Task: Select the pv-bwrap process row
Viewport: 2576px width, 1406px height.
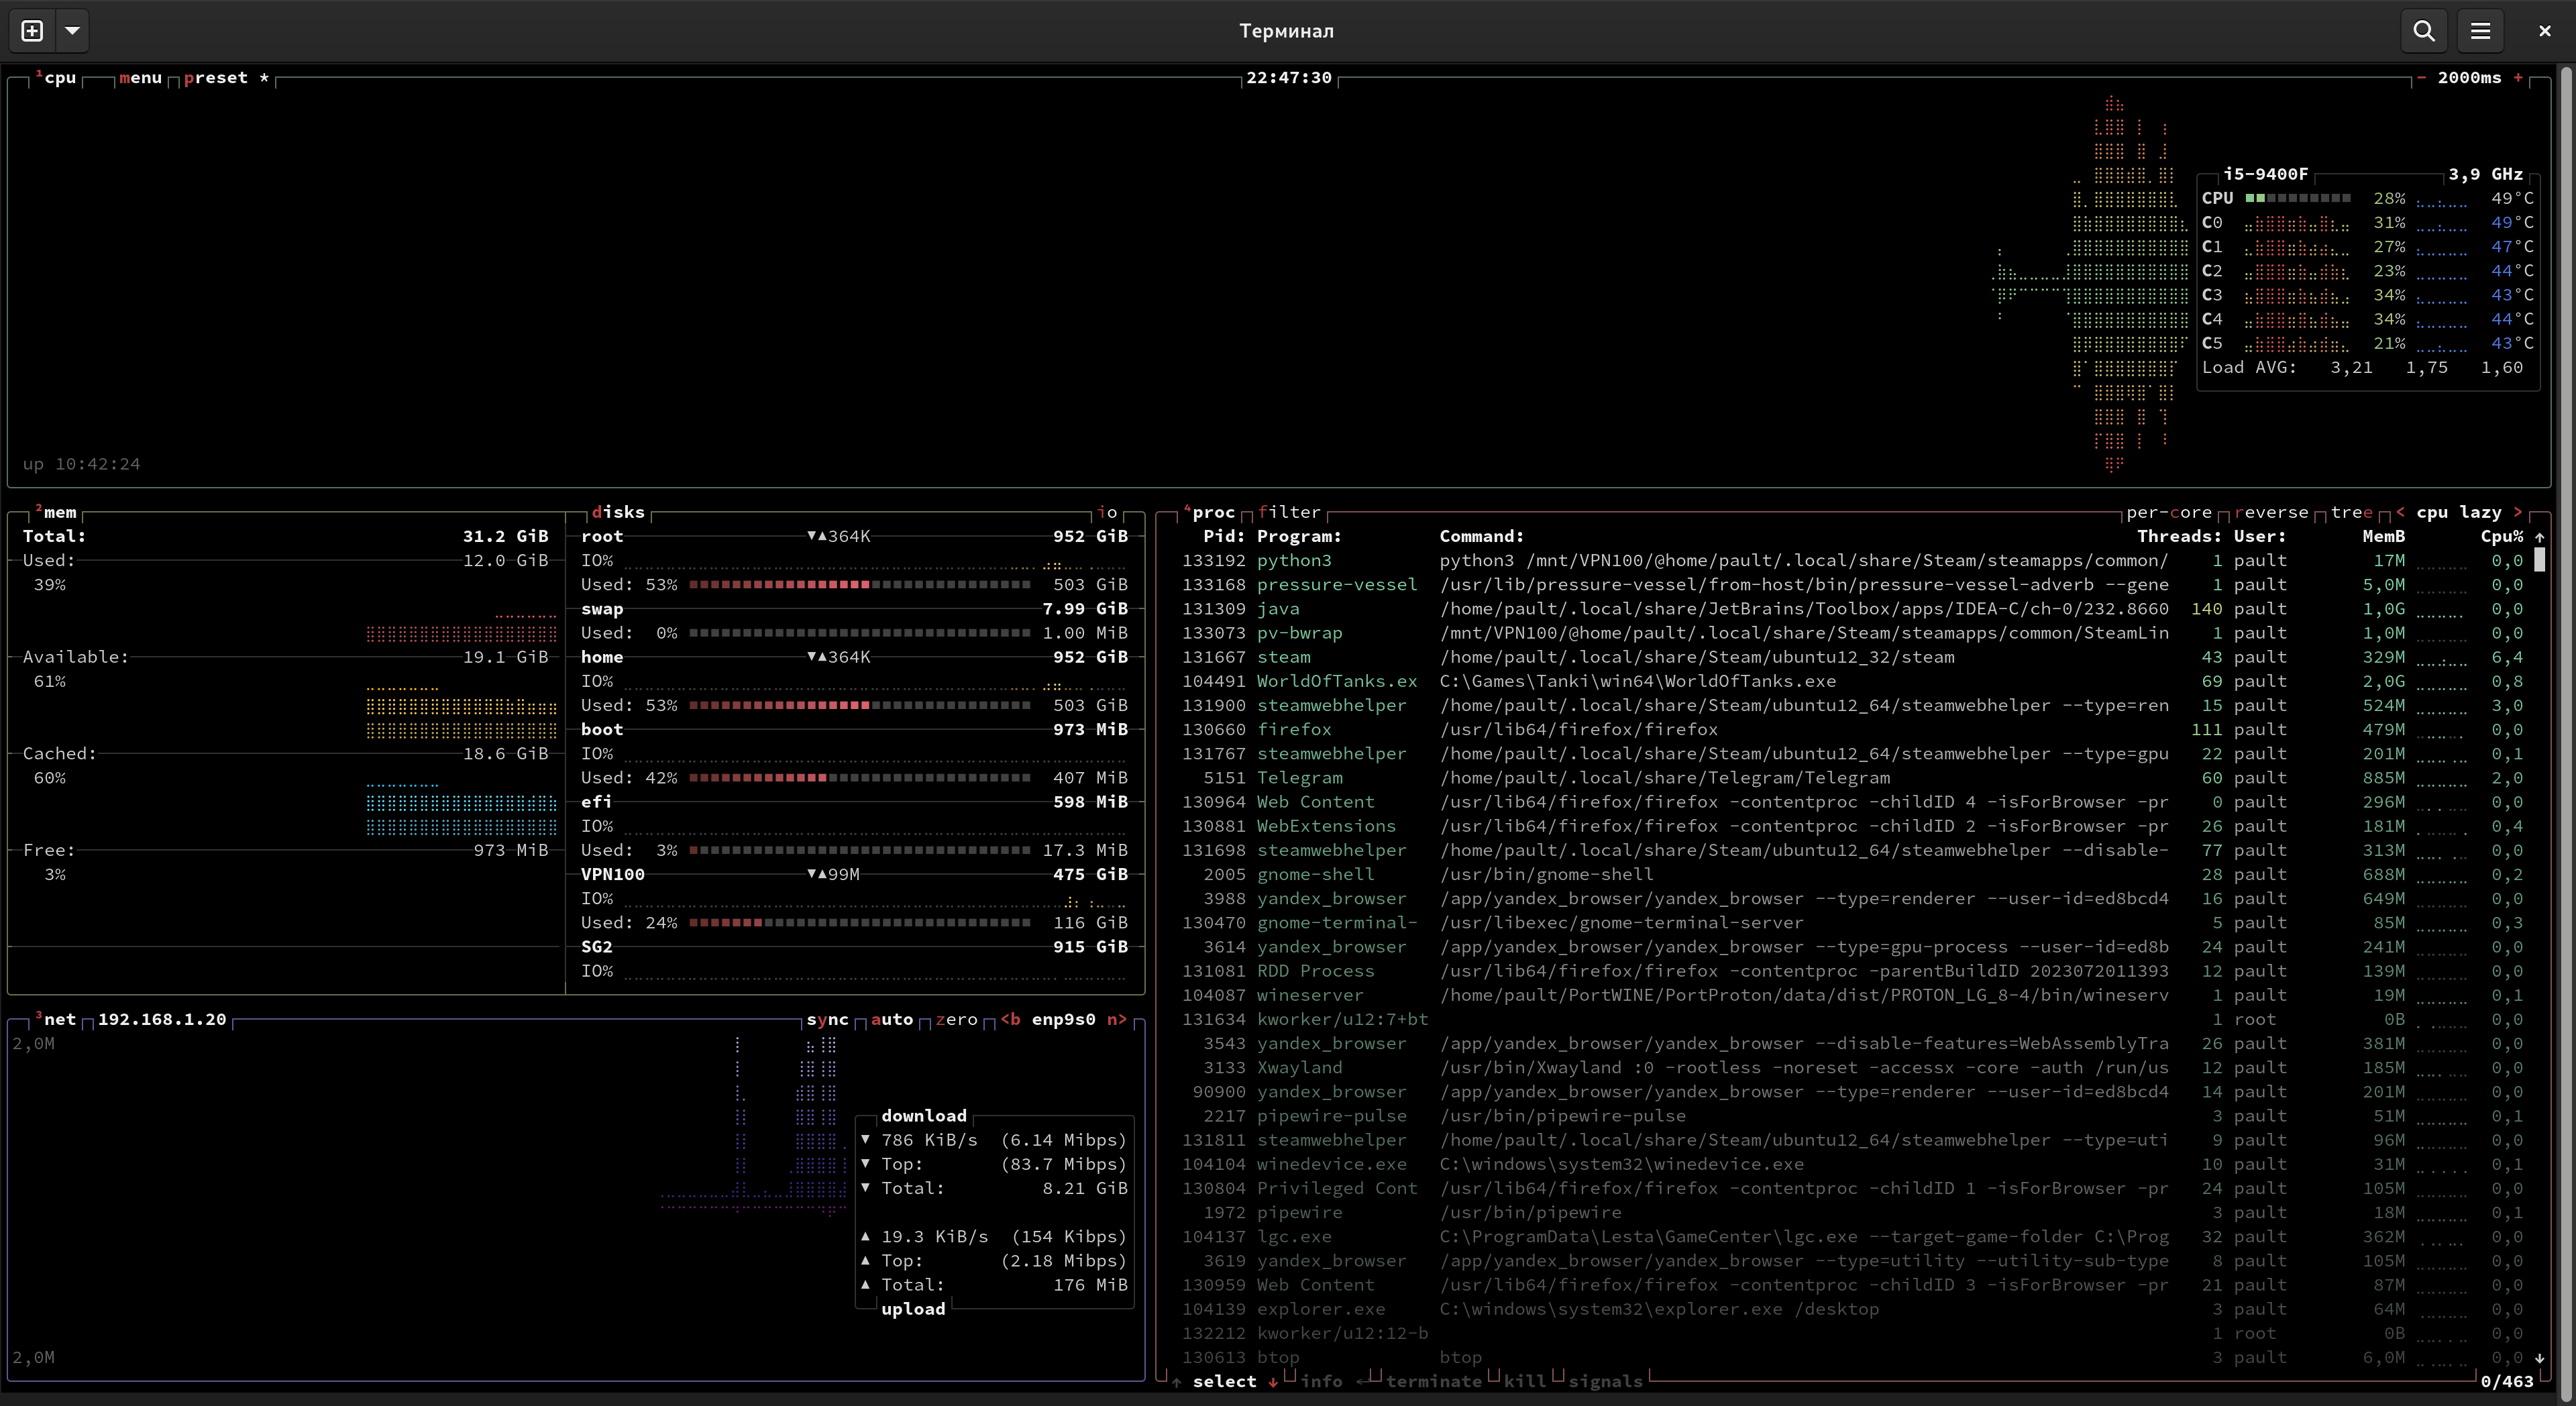Action: (1852, 633)
